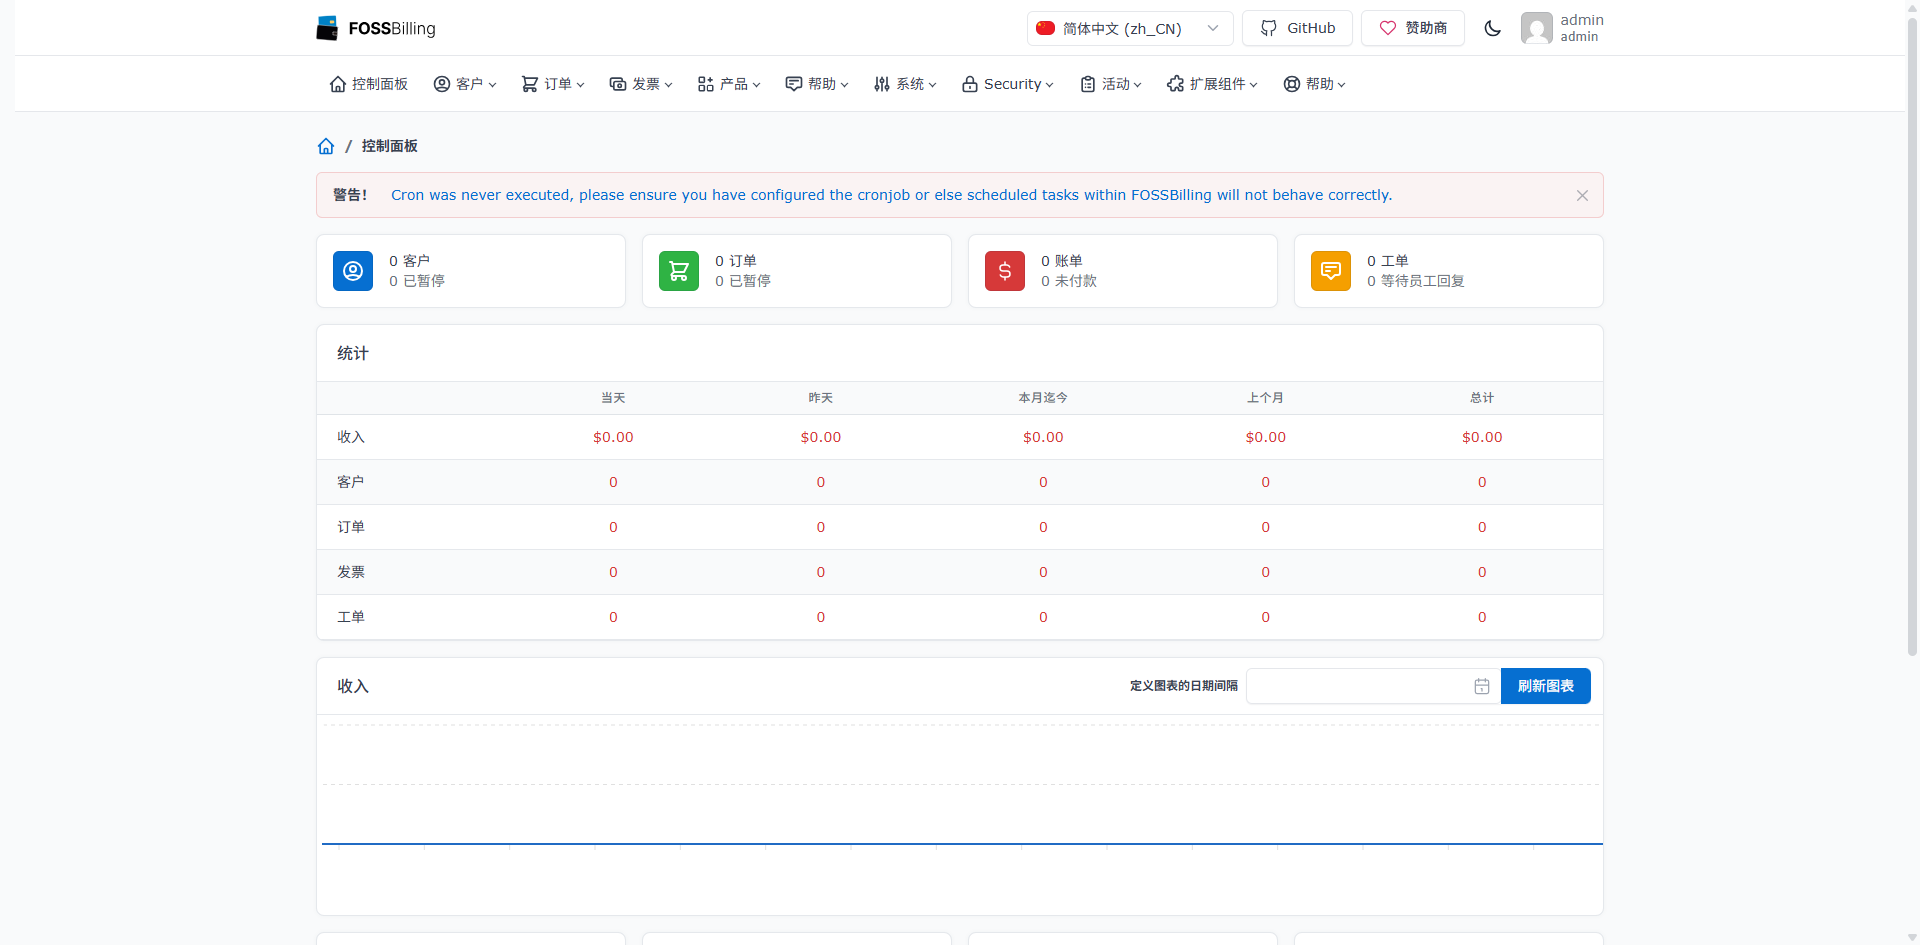Click the heart icon on sponsor button
This screenshot has width=1920, height=945.
(x=1388, y=28)
